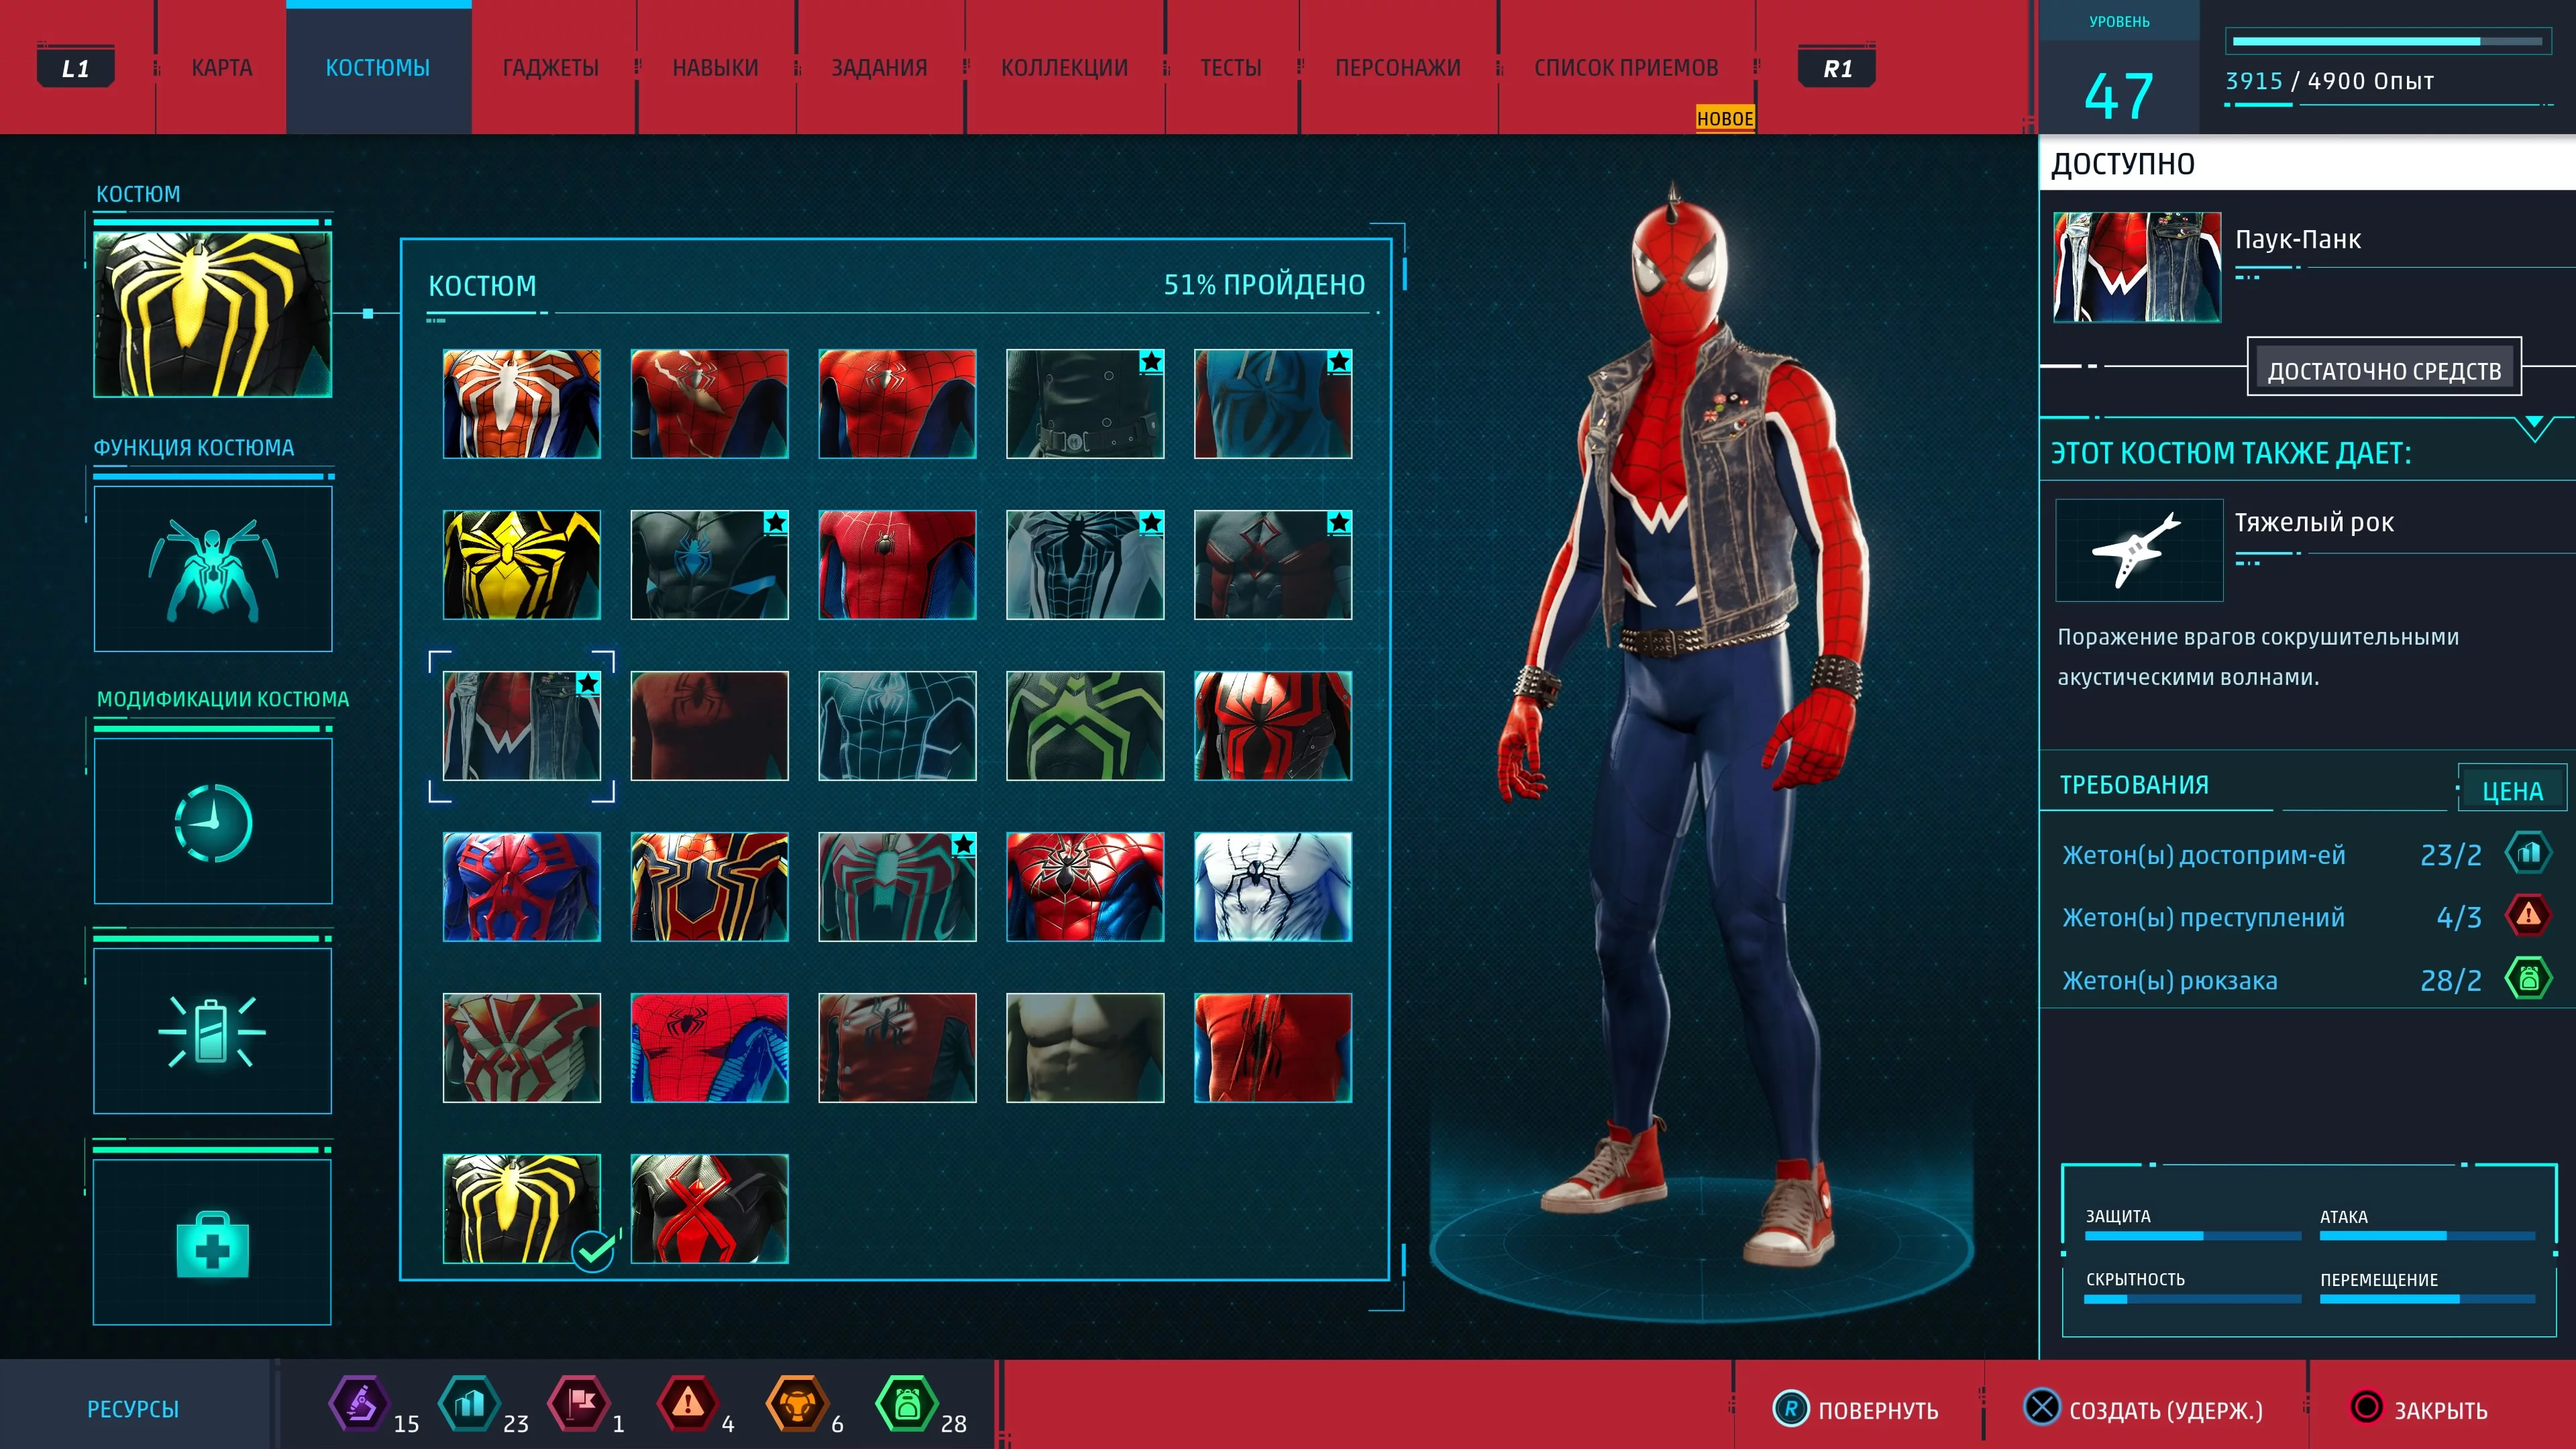Open the ЦЕНА price tab
This screenshot has height=1449, width=2576.
click(x=2512, y=790)
